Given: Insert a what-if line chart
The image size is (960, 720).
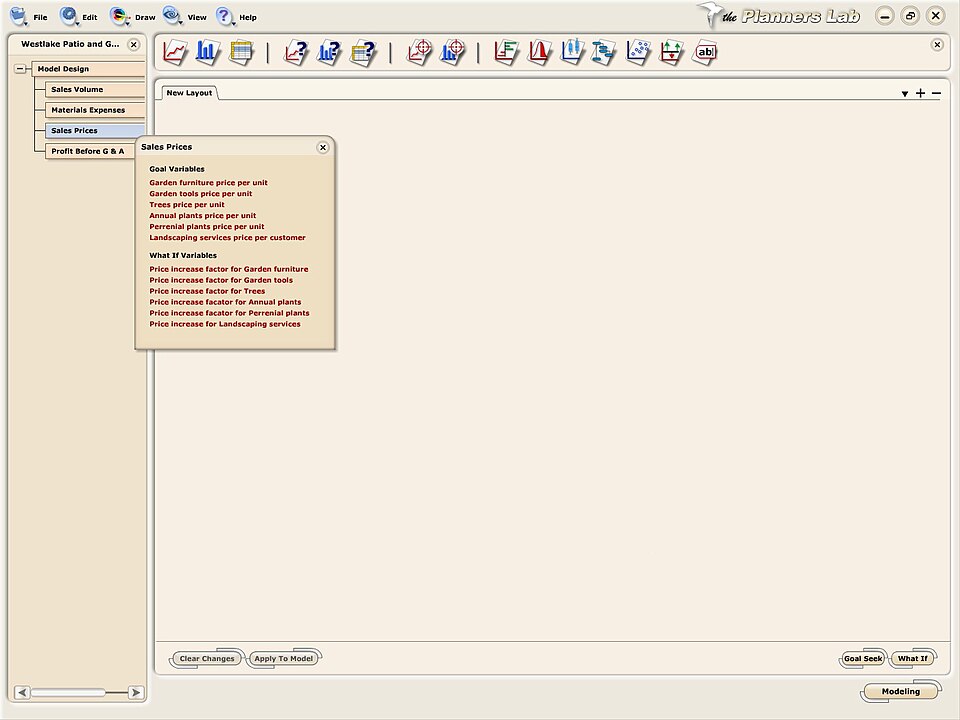Looking at the screenshot, I should point(296,52).
